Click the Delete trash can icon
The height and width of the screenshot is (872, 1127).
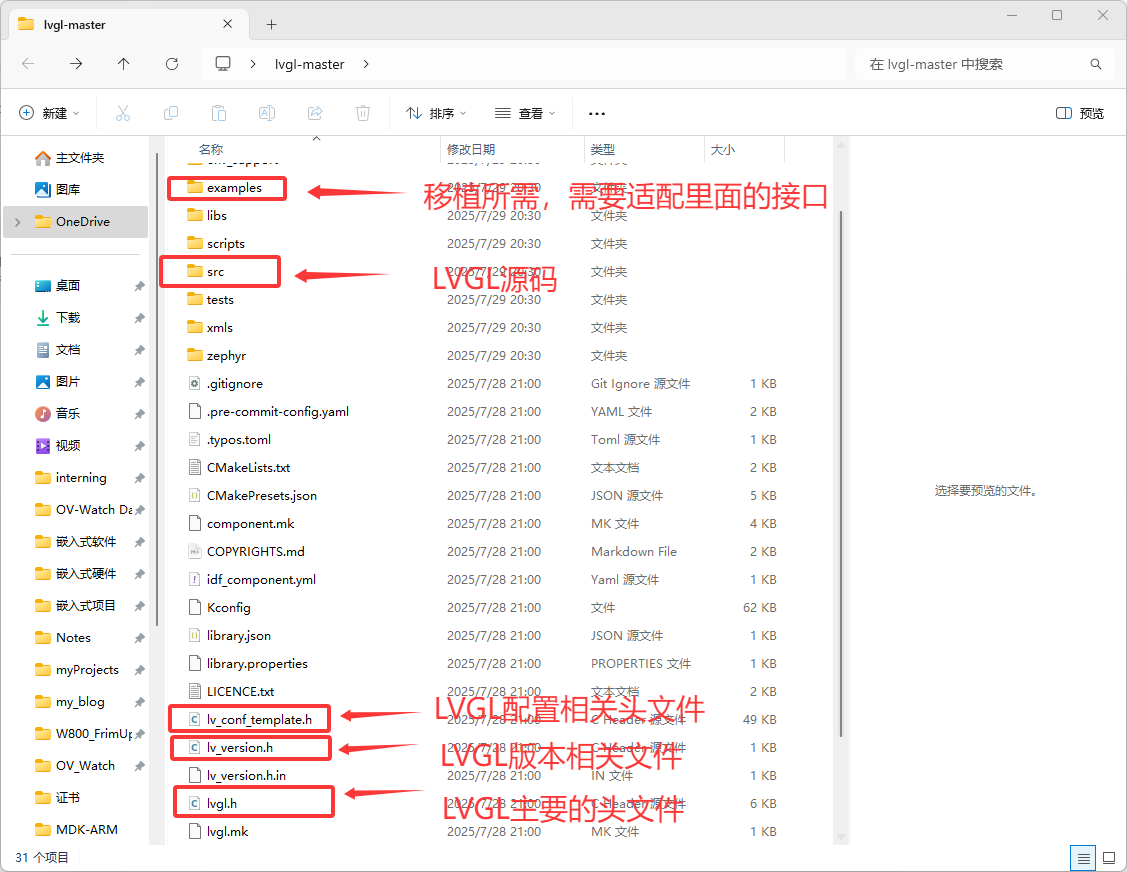coord(364,113)
